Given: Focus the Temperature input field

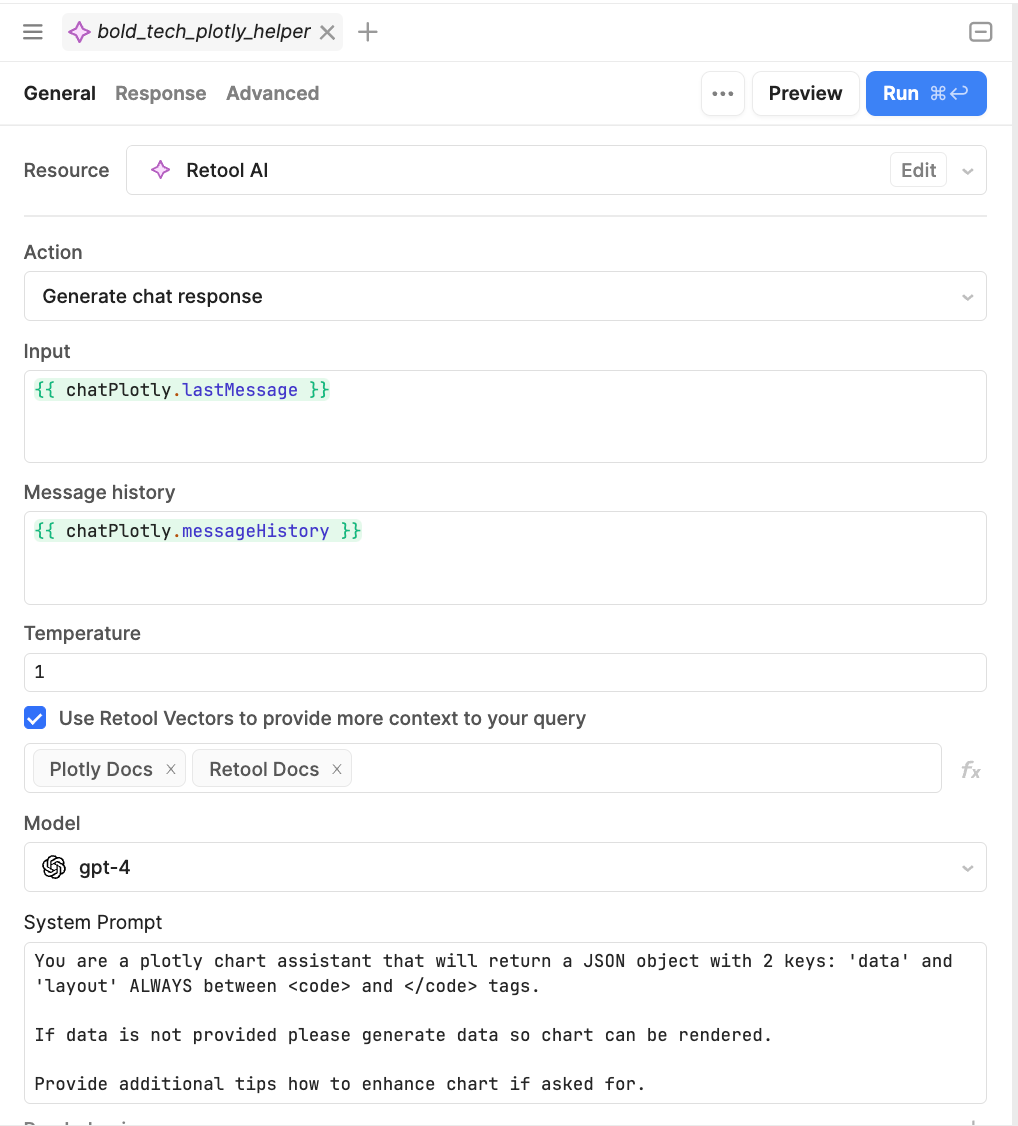Looking at the screenshot, I should (505, 672).
